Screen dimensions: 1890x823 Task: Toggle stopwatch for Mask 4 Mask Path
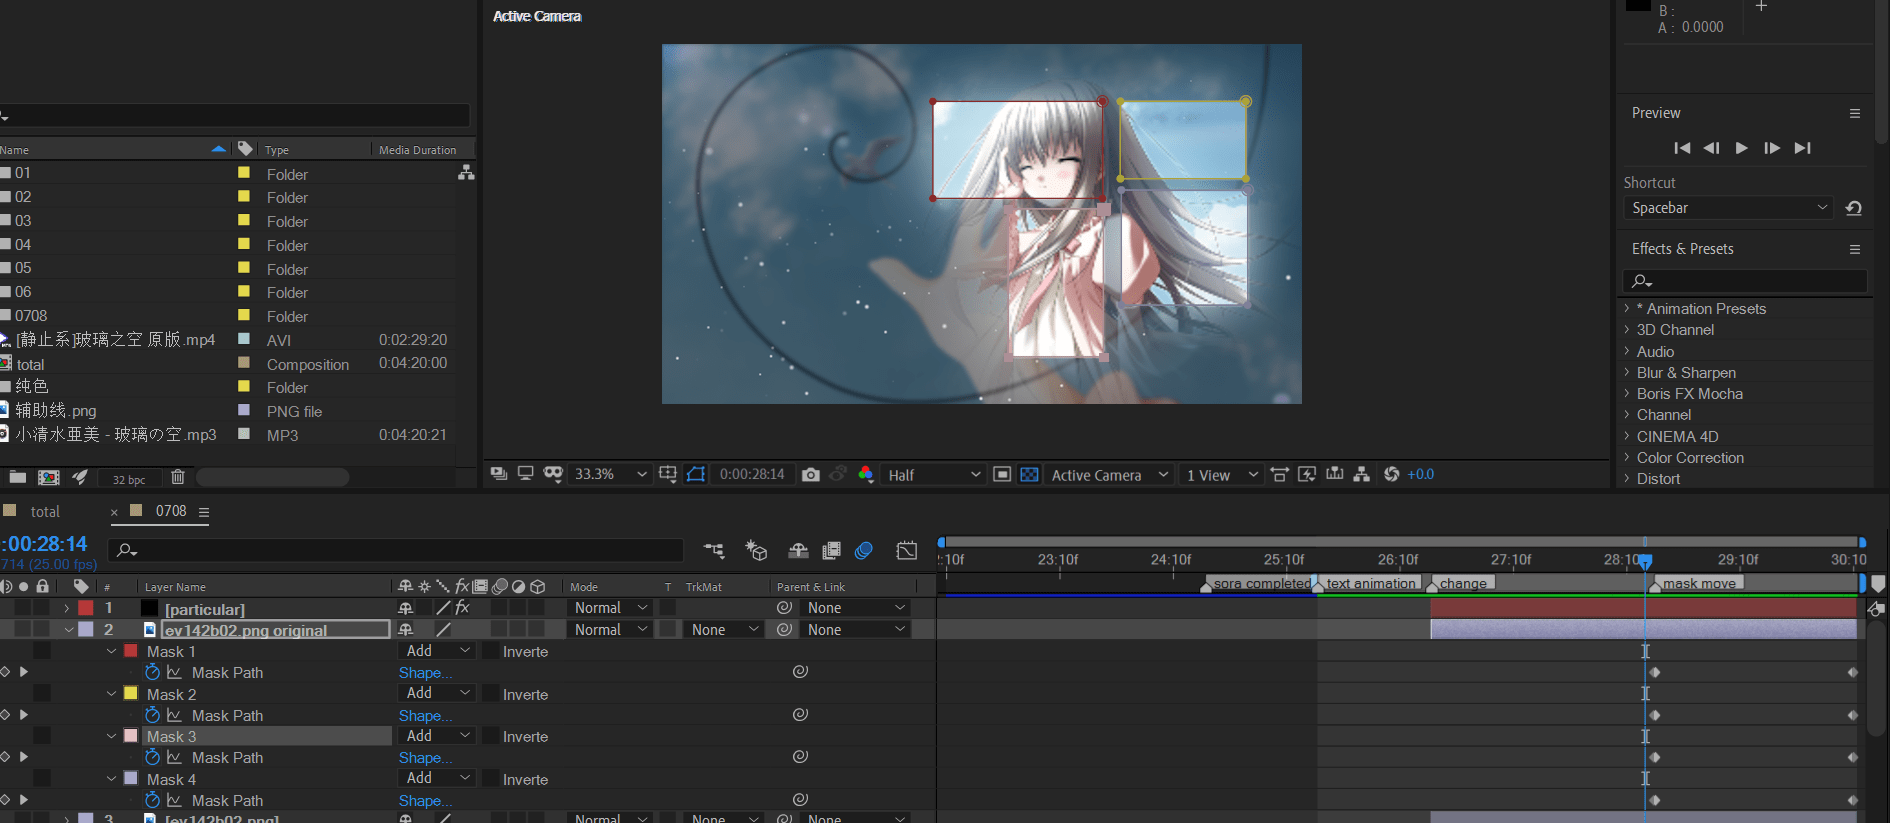tap(152, 800)
